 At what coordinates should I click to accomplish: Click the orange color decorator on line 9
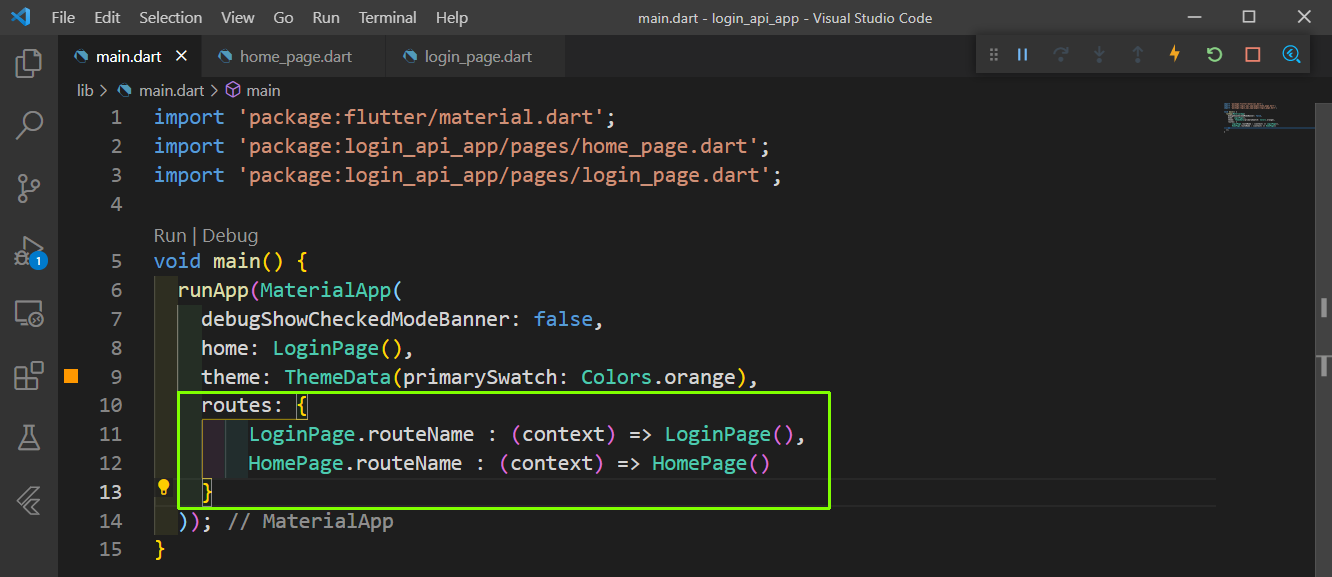pos(71,377)
